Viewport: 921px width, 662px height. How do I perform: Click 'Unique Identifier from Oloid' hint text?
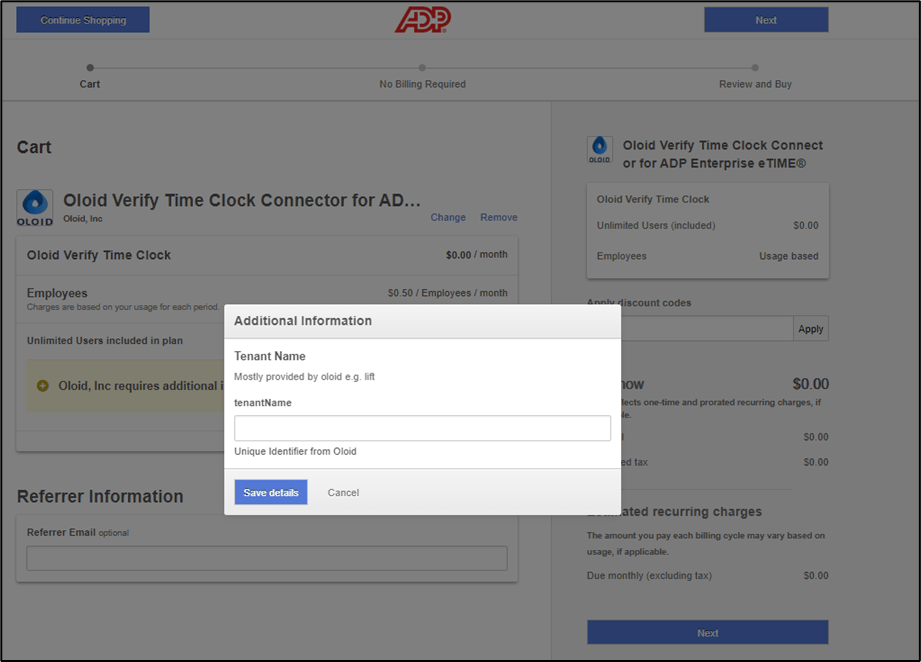pos(295,451)
